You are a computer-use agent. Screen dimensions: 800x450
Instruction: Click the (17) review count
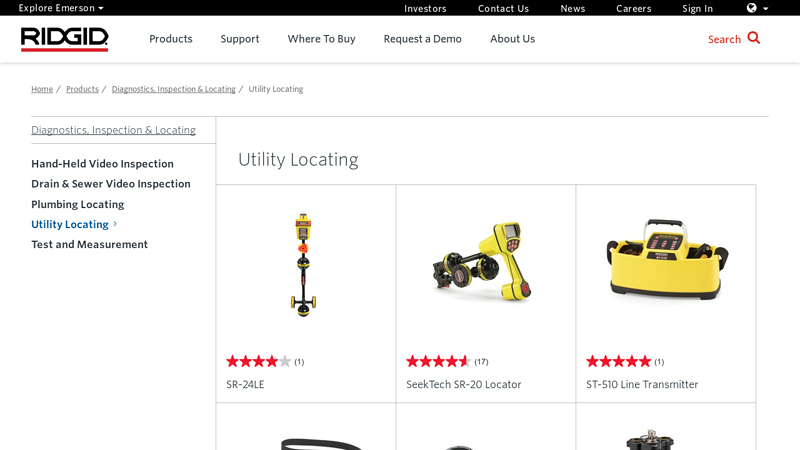481,362
